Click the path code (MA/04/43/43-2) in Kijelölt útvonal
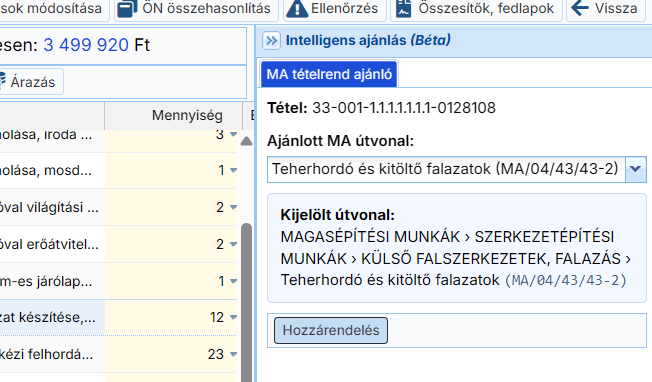 [566, 281]
